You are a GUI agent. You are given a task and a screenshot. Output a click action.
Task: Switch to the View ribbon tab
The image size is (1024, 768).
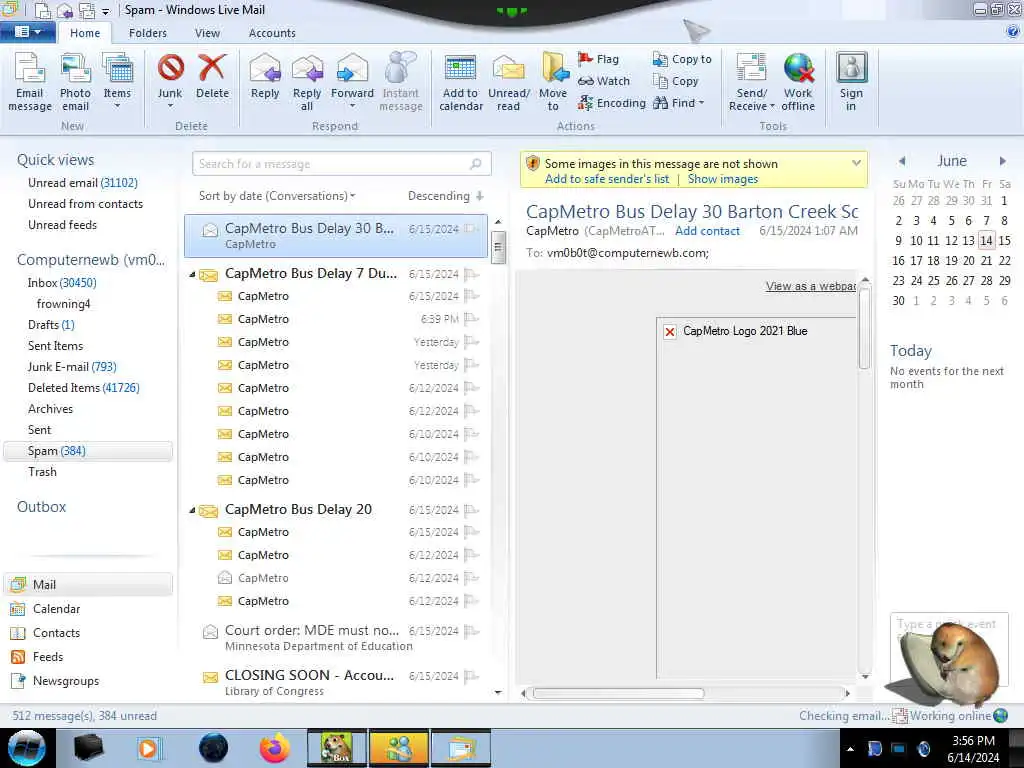(x=207, y=33)
